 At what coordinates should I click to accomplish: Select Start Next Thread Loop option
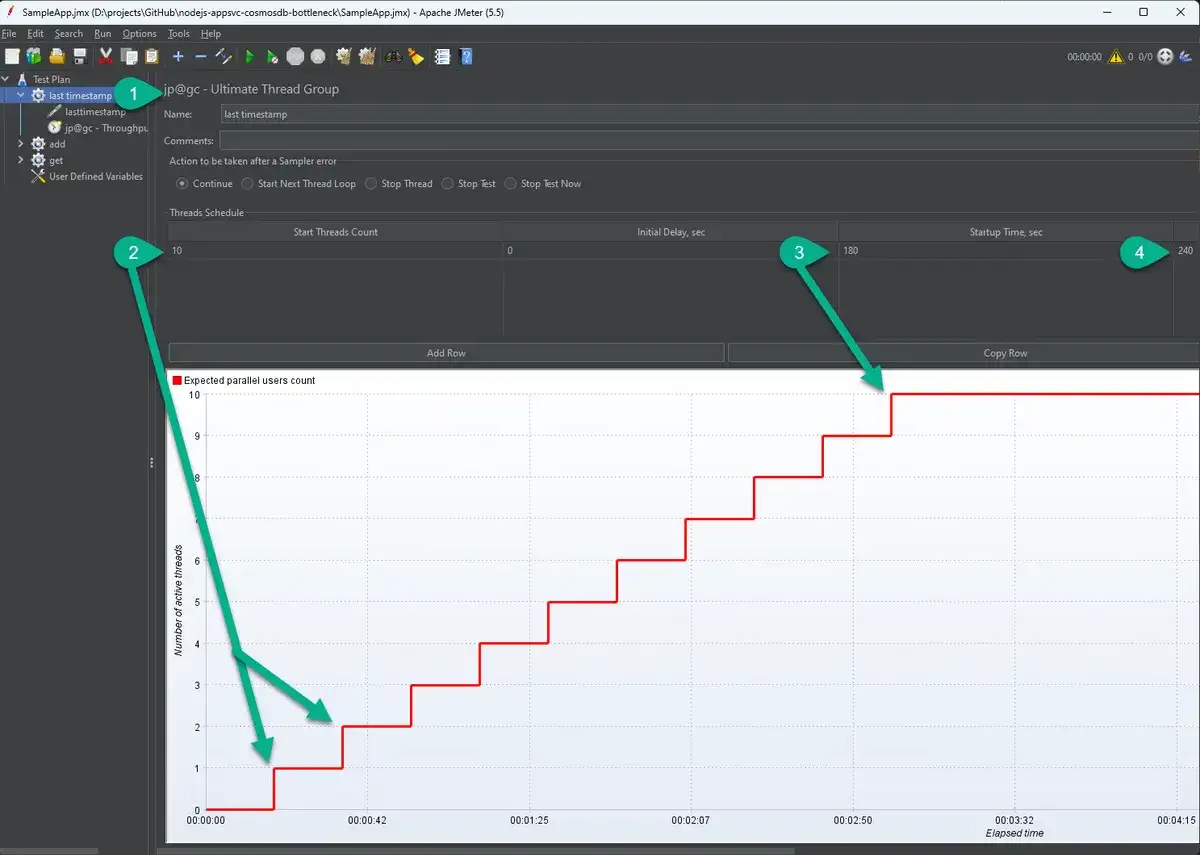pyautogui.click(x=247, y=184)
